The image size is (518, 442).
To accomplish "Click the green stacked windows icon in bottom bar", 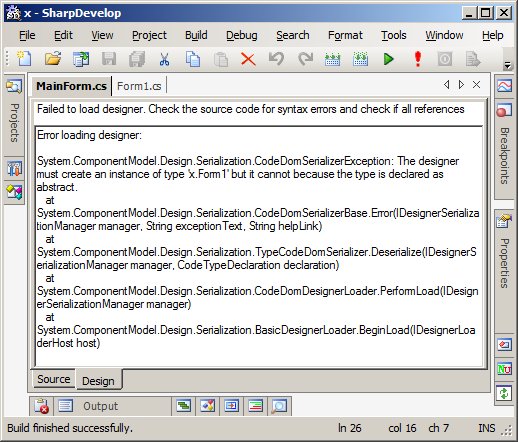I will tap(184, 406).
